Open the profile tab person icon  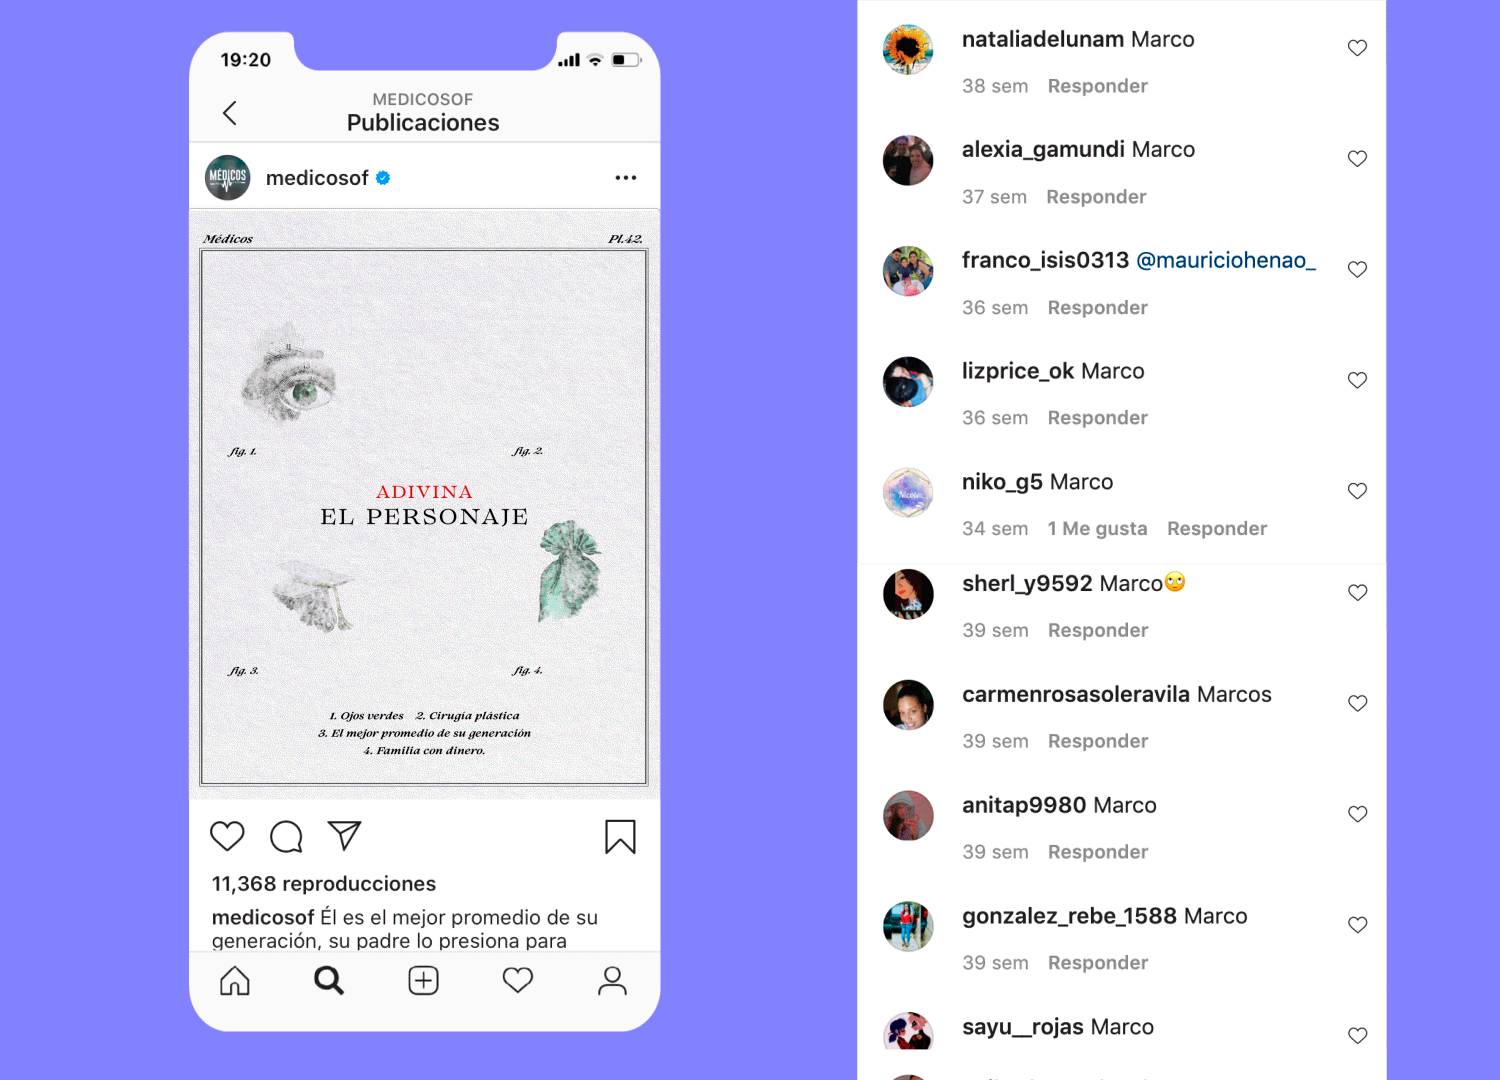pos(612,981)
